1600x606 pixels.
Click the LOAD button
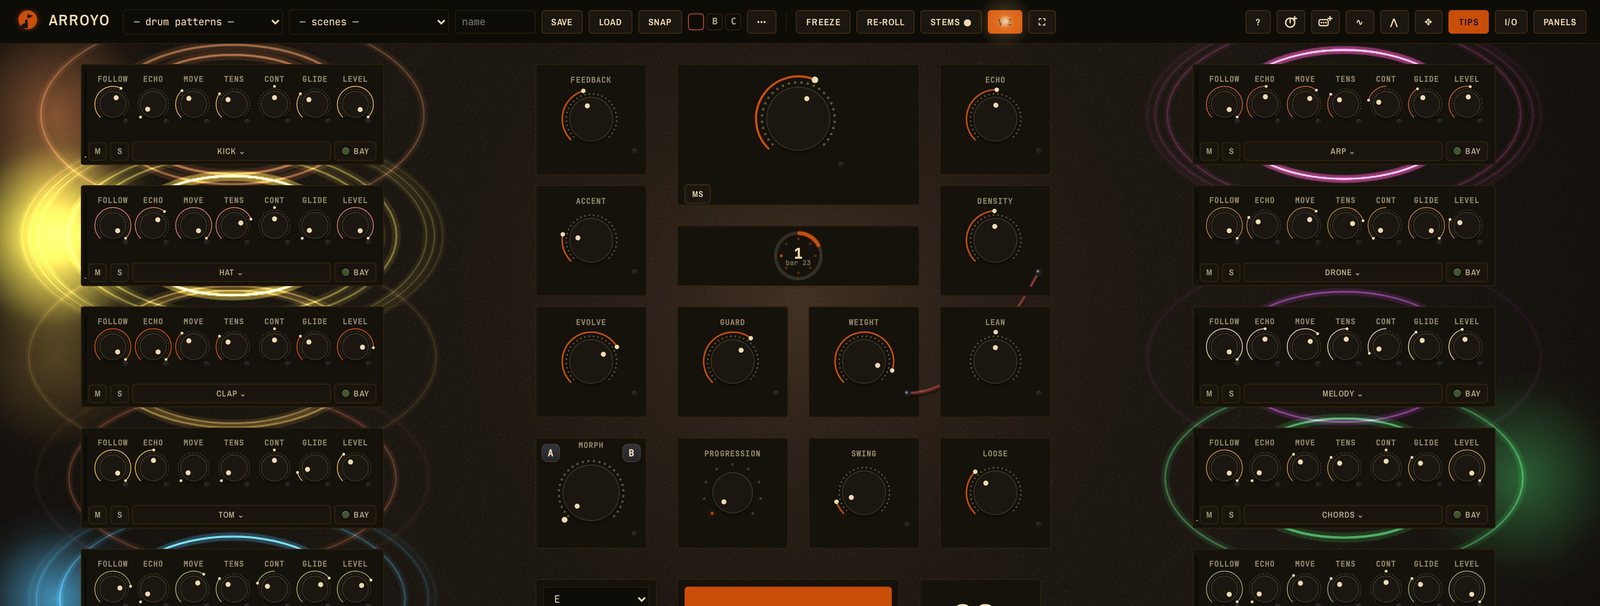[610, 22]
